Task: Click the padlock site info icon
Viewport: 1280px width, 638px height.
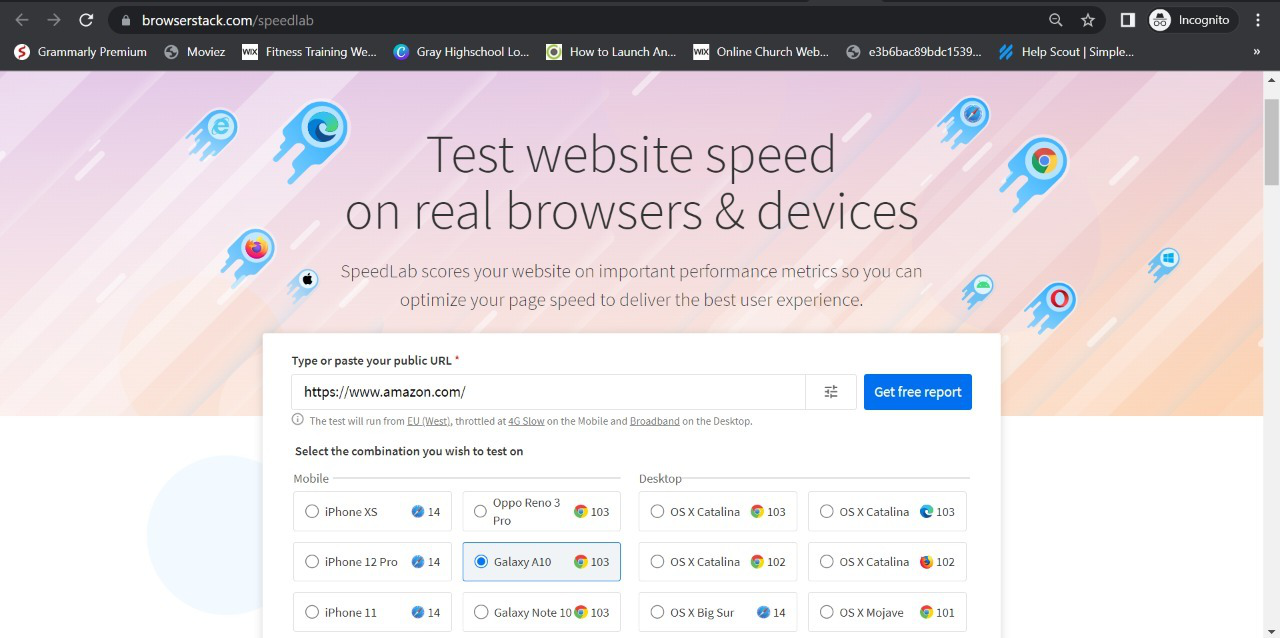Action: pyautogui.click(x=125, y=20)
